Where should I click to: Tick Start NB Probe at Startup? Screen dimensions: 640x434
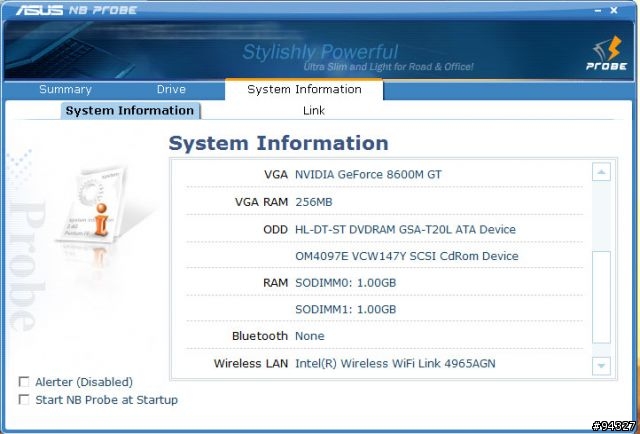[x=24, y=399]
